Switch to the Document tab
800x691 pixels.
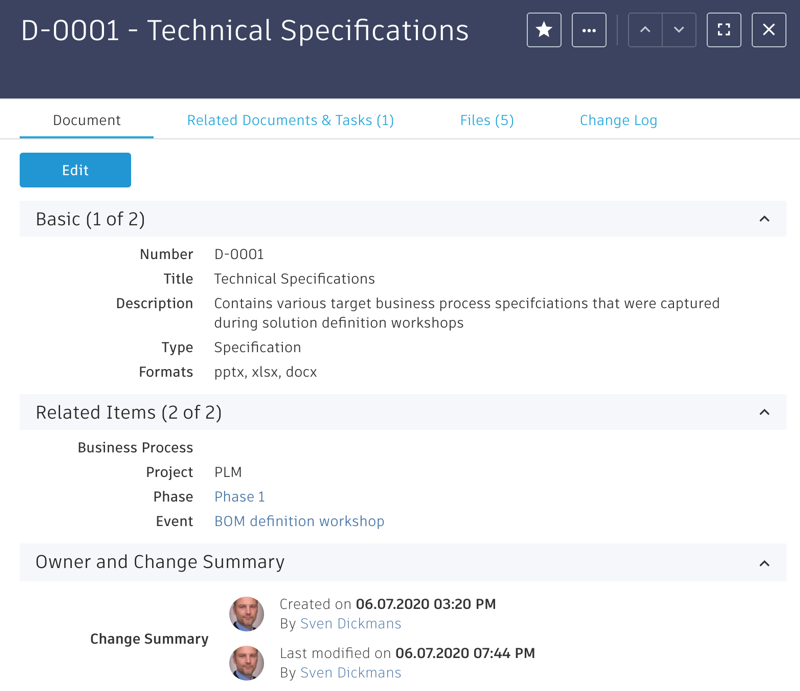point(87,120)
